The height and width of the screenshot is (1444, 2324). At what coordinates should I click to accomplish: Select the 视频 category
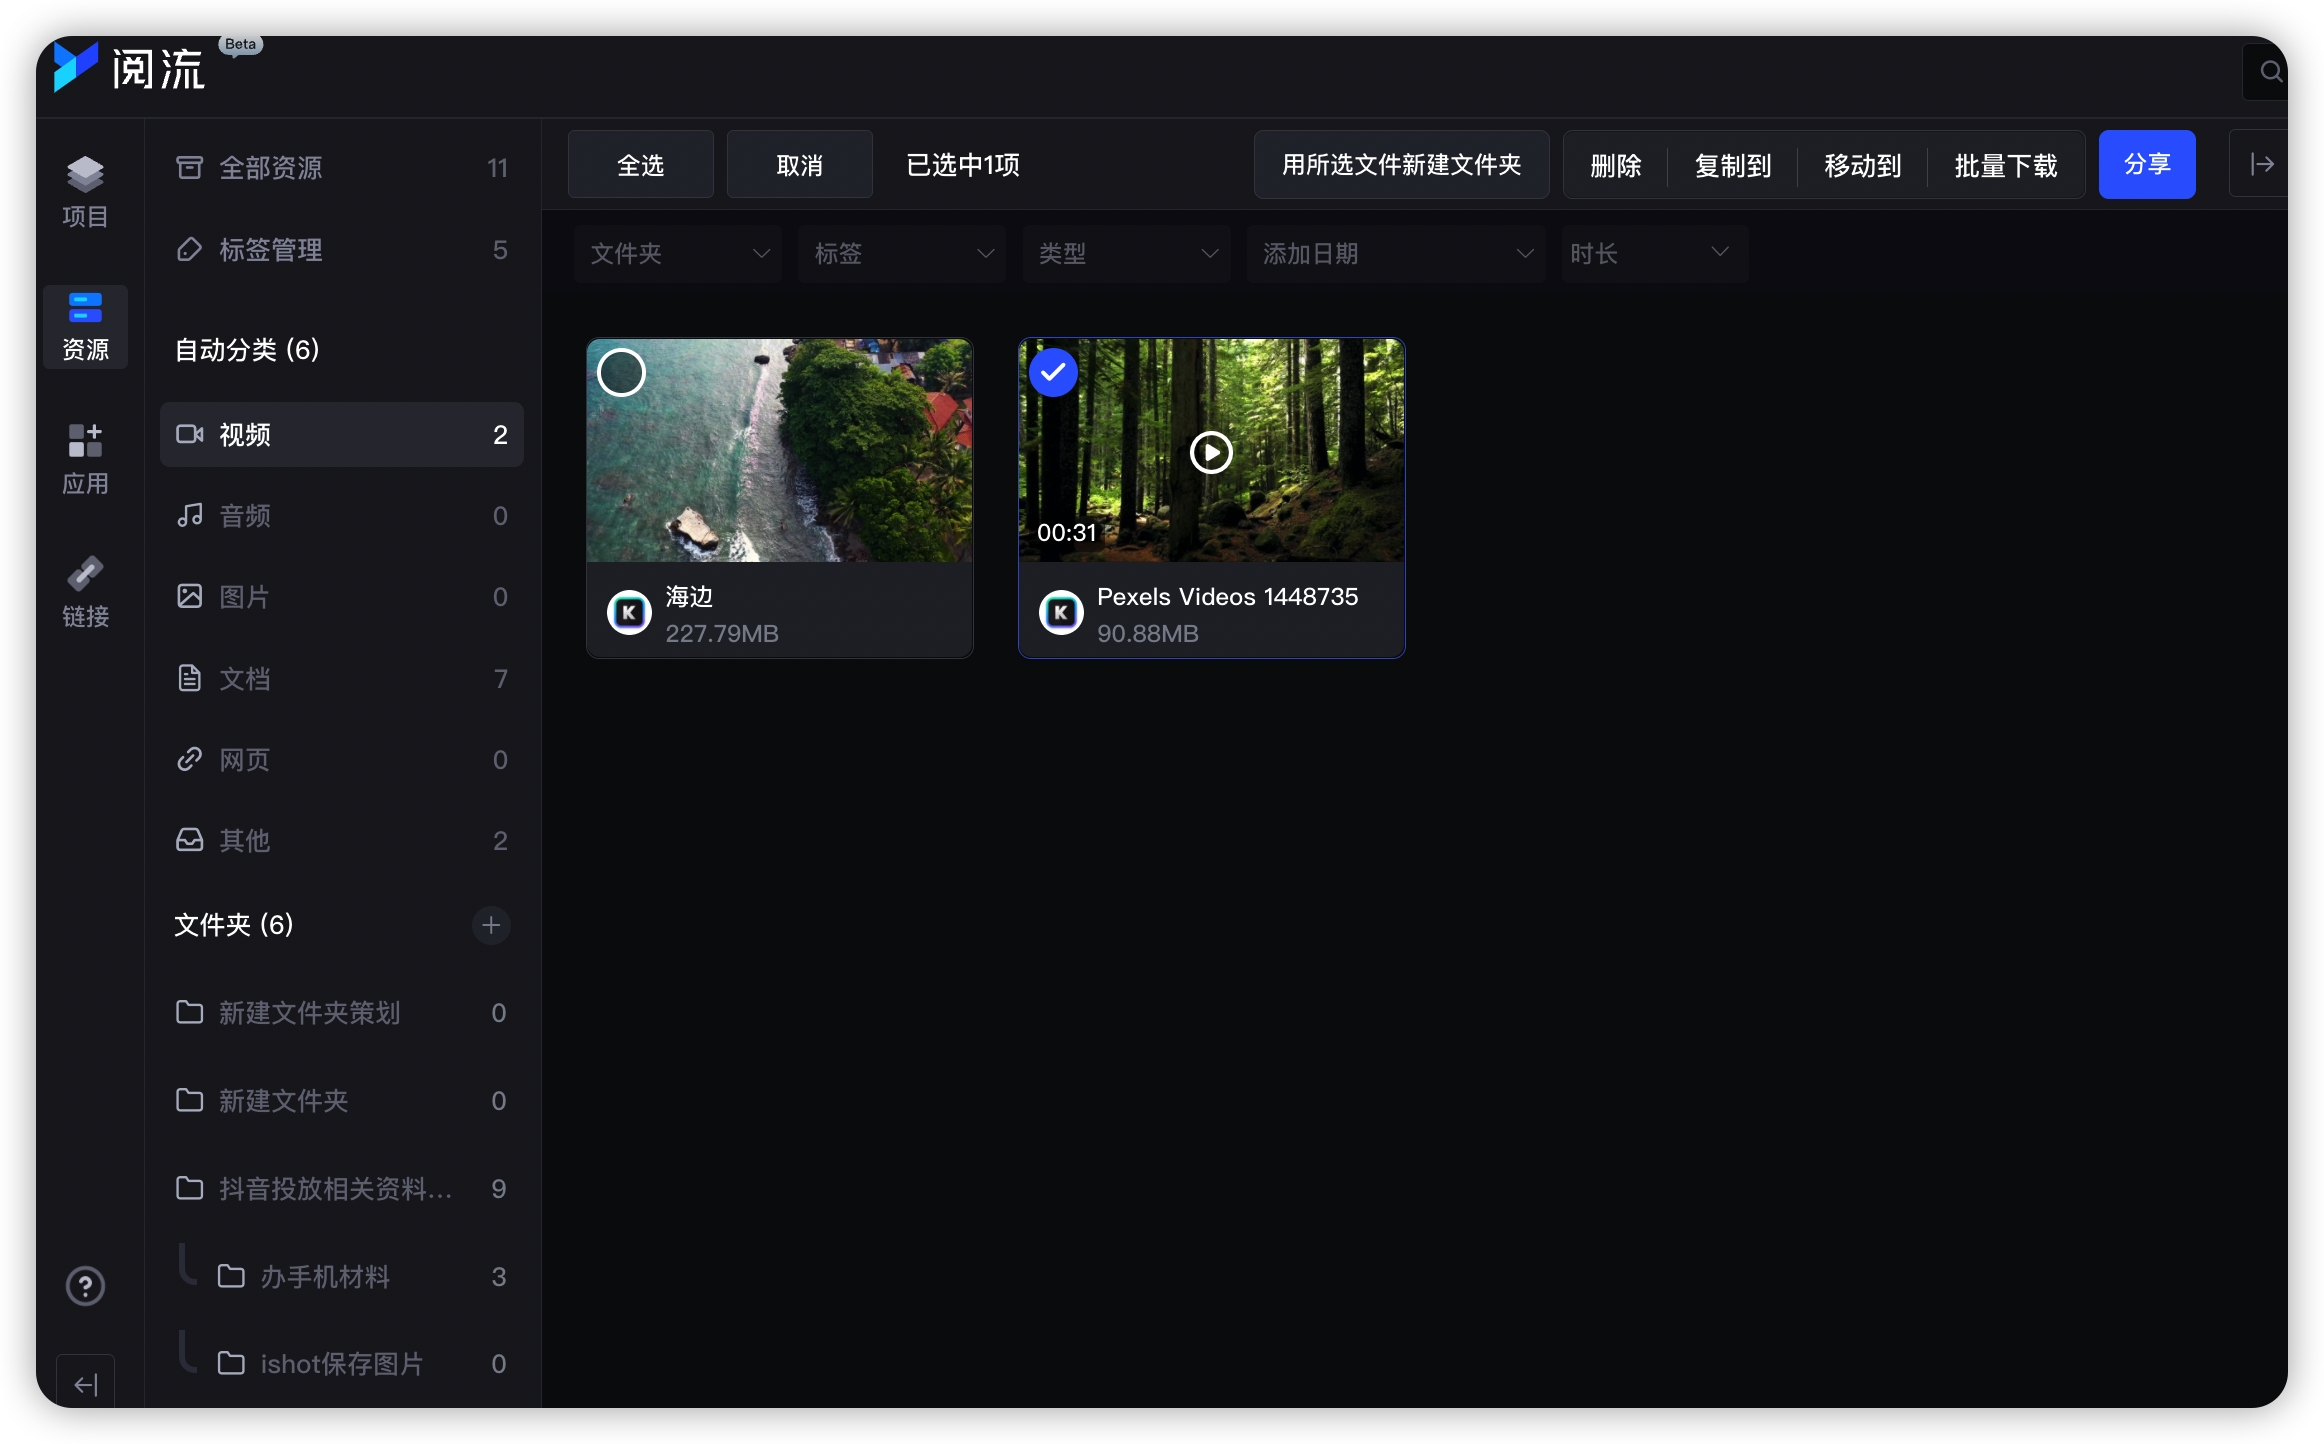click(x=342, y=435)
